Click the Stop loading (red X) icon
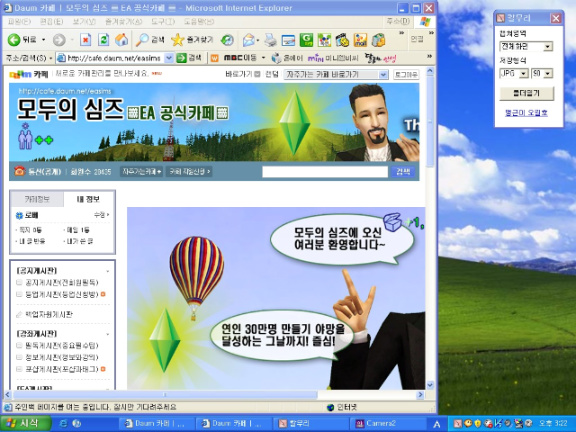 [85, 39]
